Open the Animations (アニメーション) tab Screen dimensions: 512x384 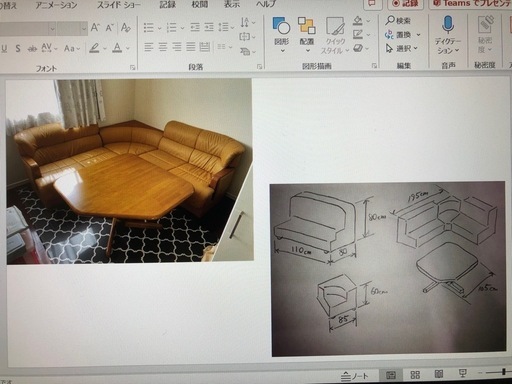pyautogui.click(x=56, y=5)
